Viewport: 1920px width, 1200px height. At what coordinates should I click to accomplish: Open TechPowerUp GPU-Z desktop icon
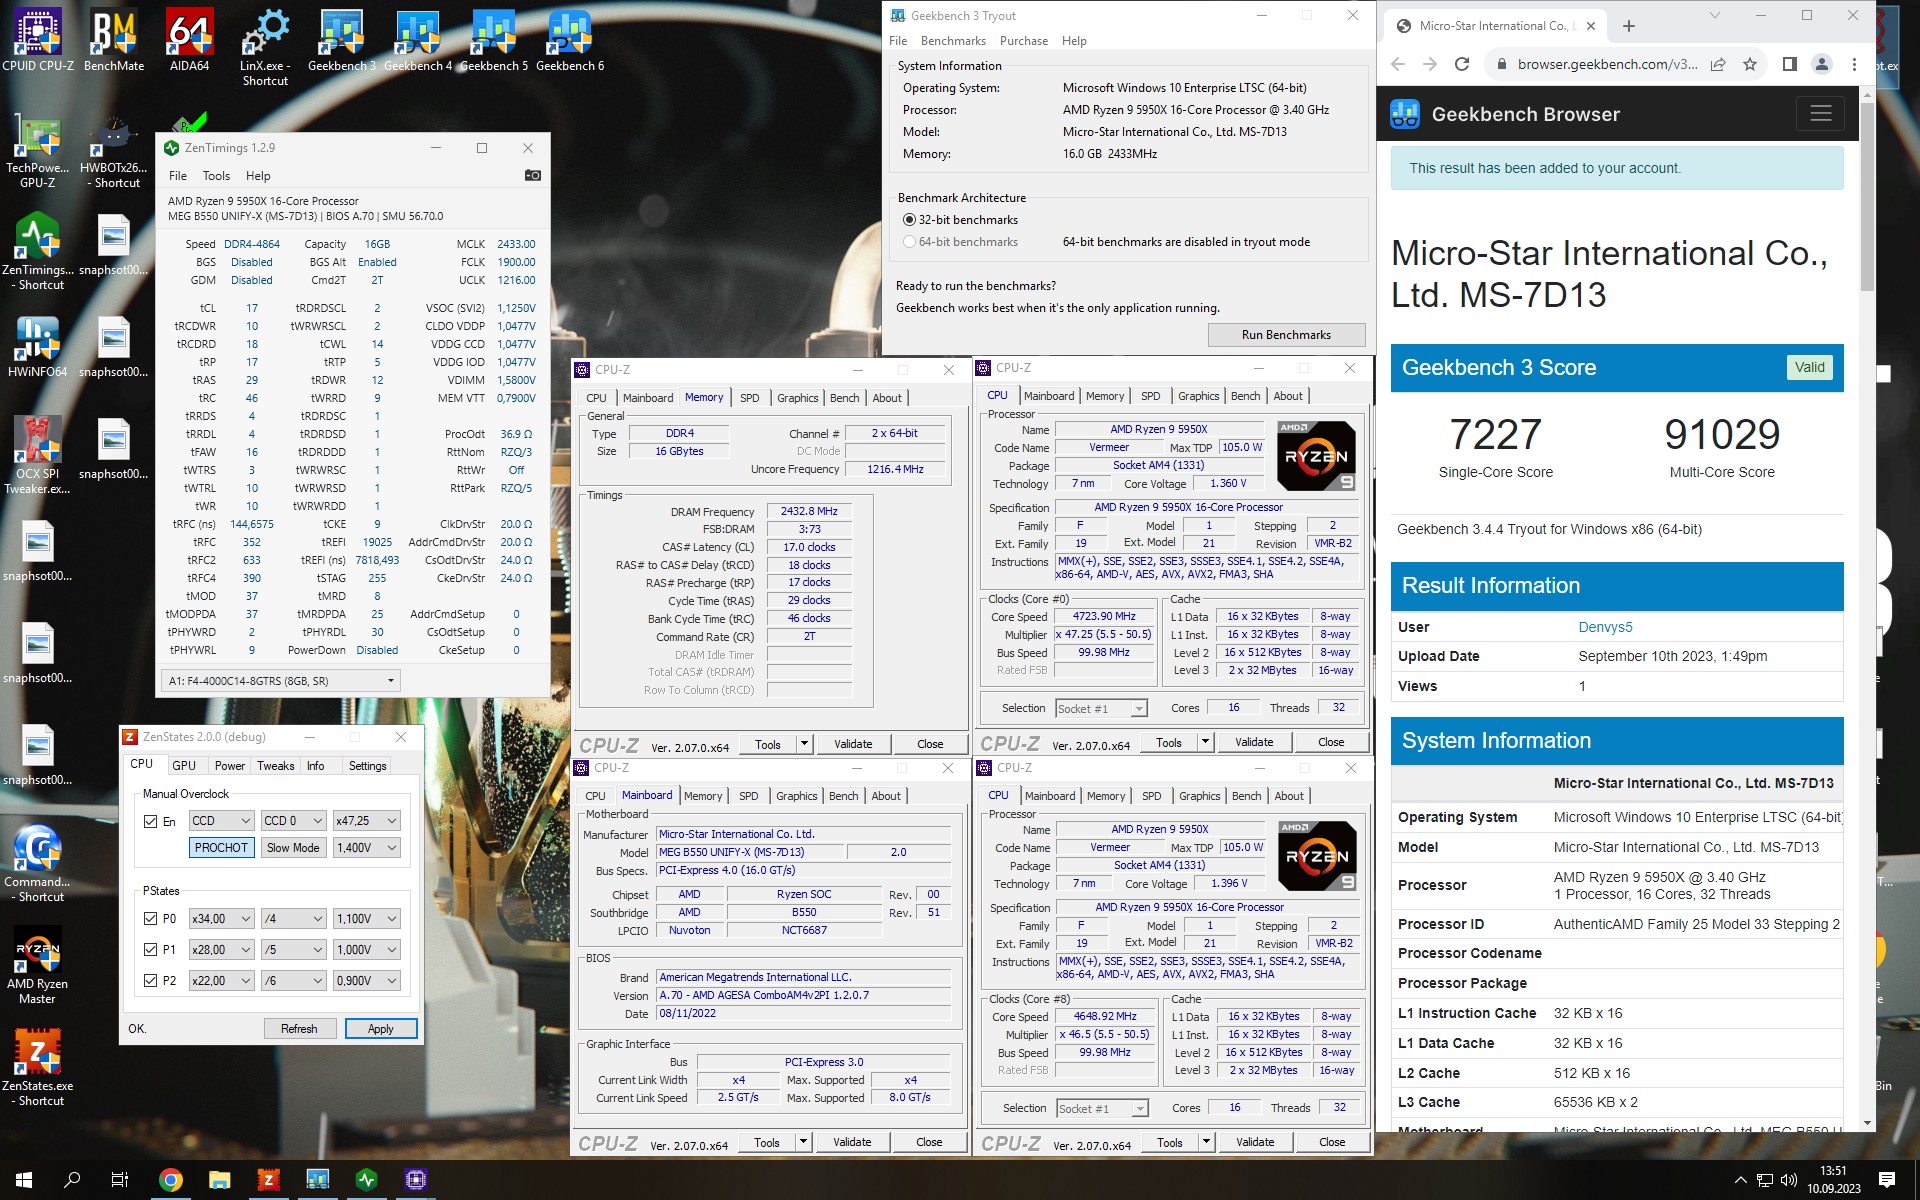[x=38, y=152]
